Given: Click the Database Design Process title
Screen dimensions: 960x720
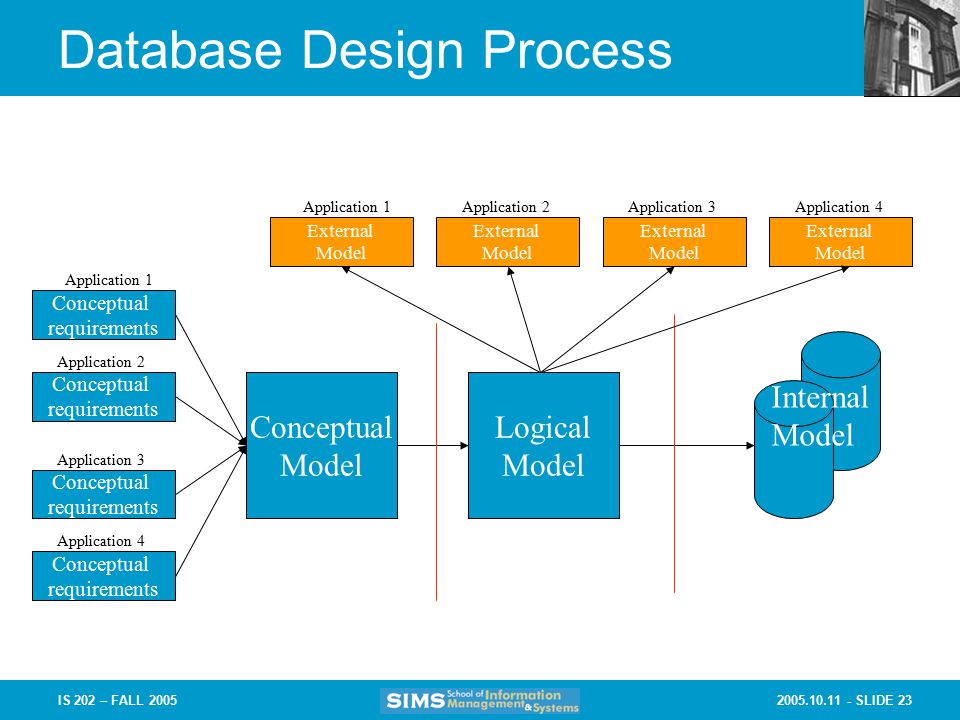Looking at the screenshot, I should click(x=366, y=51).
